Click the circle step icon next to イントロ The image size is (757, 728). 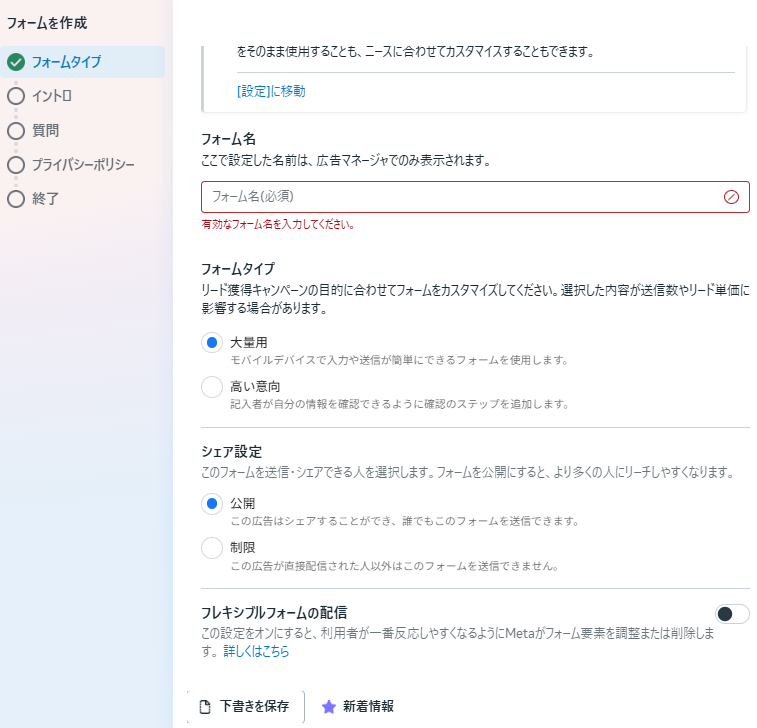[x=15, y=96]
